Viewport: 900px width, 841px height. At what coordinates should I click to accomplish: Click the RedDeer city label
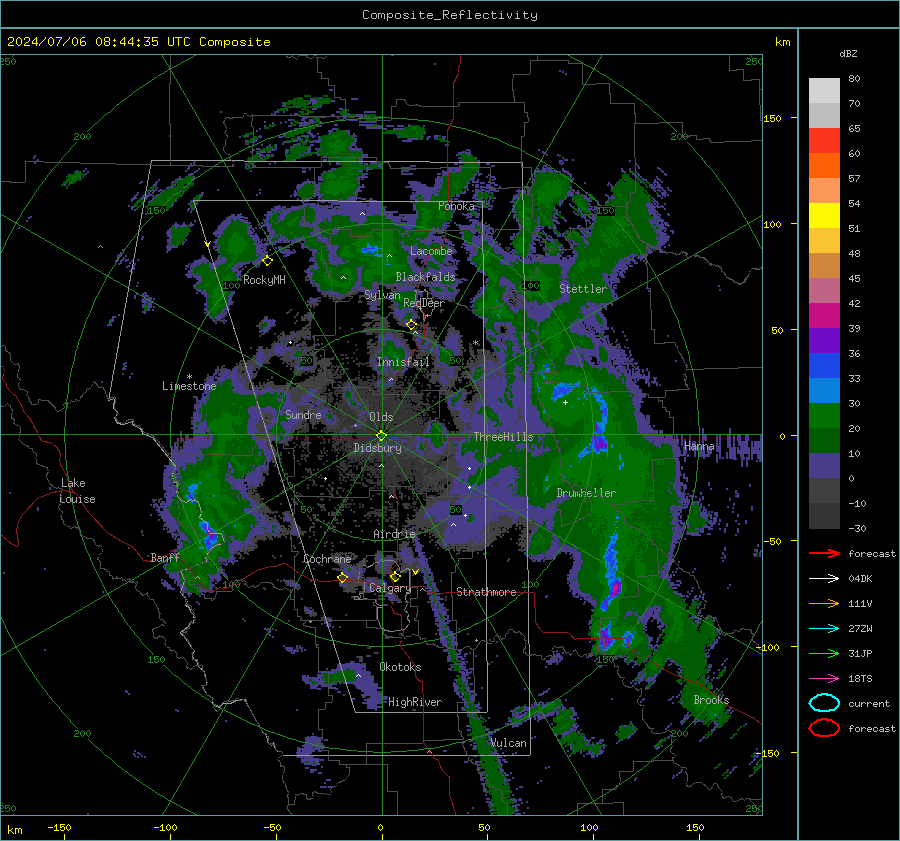click(424, 303)
